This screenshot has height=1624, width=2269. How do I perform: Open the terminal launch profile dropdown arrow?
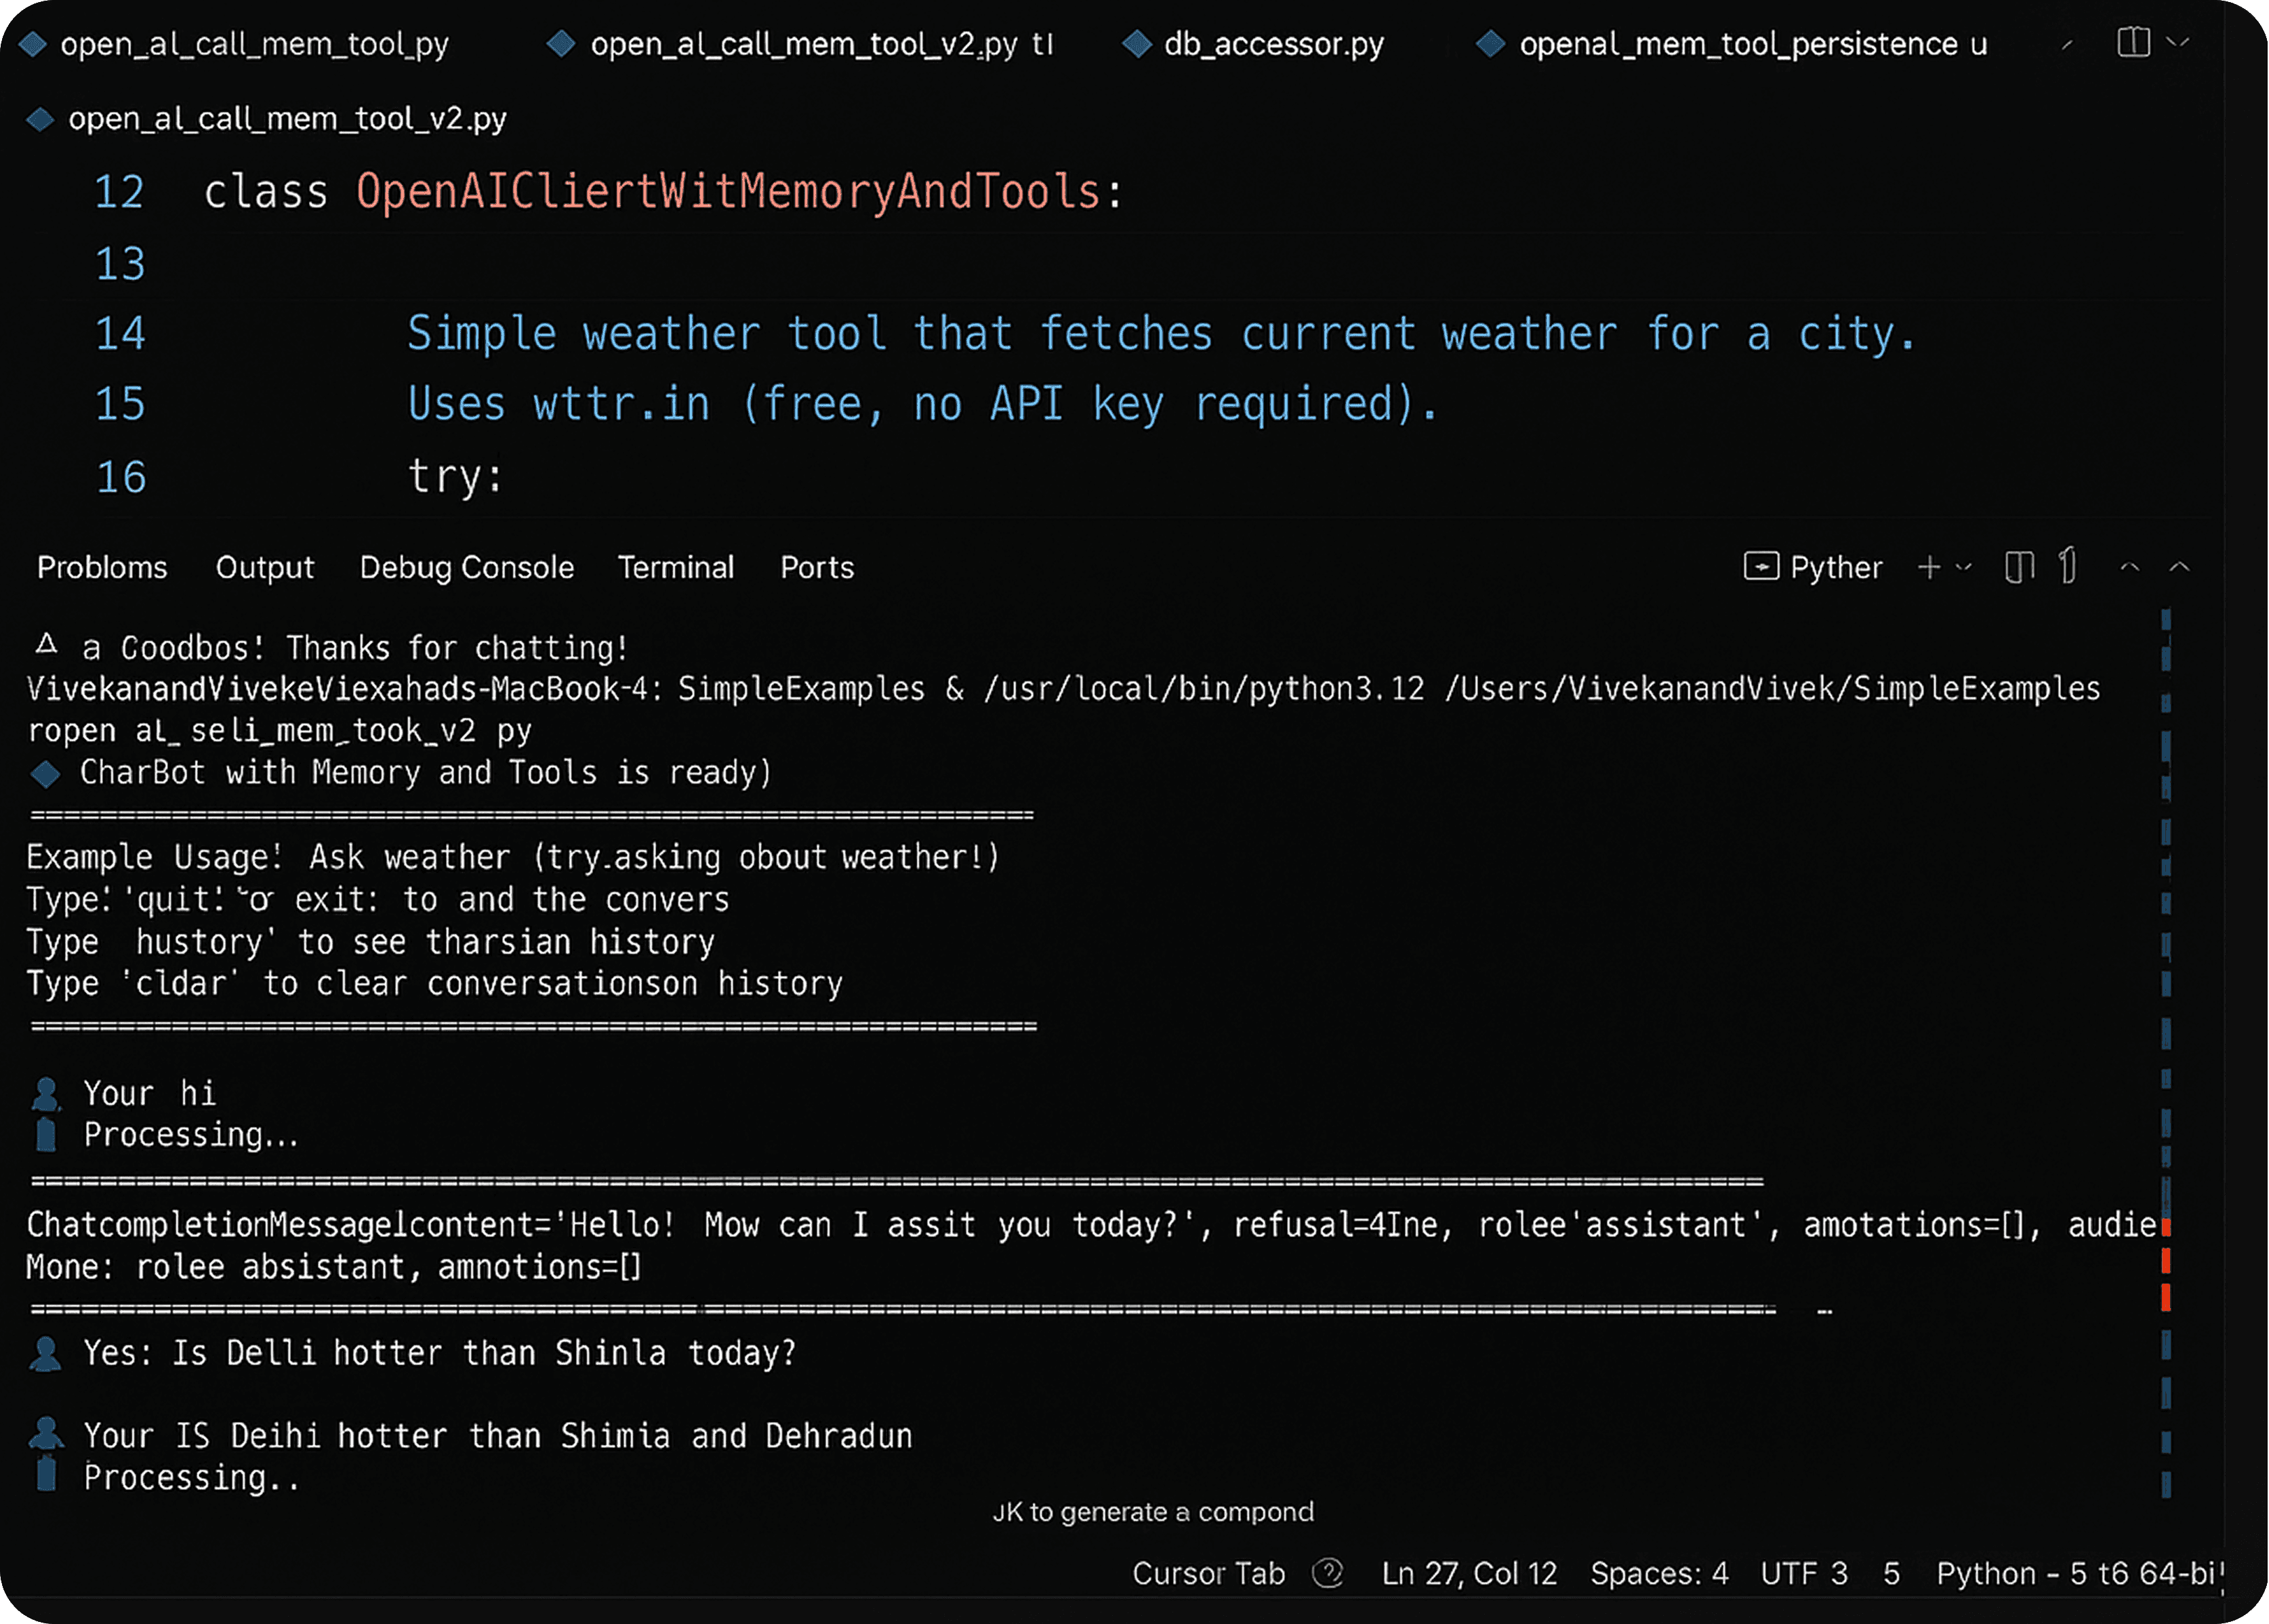1963,567
